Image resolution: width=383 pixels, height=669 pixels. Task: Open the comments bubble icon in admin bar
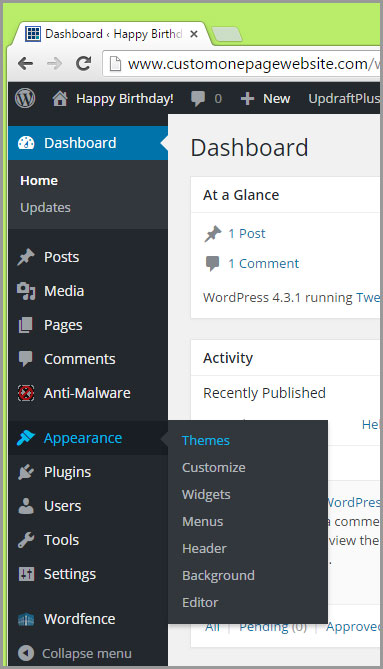[x=198, y=99]
